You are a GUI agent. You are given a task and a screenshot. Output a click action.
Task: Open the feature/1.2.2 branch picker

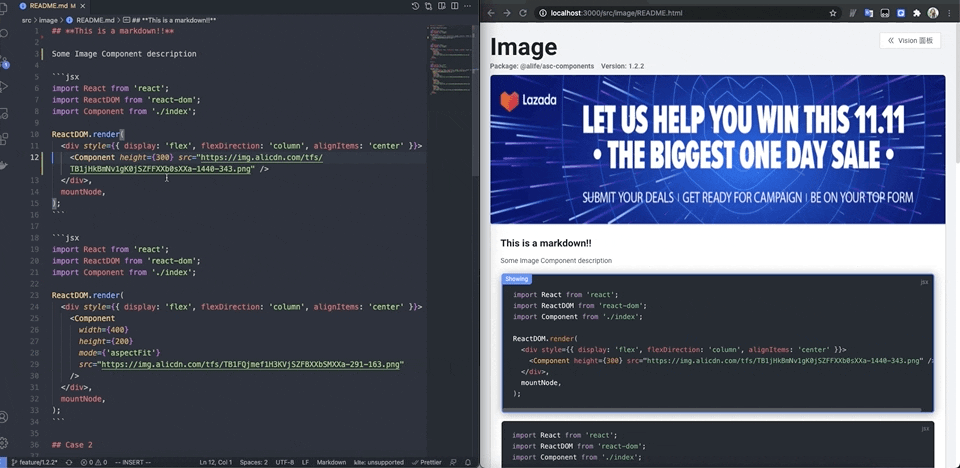(x=35, y=462)
